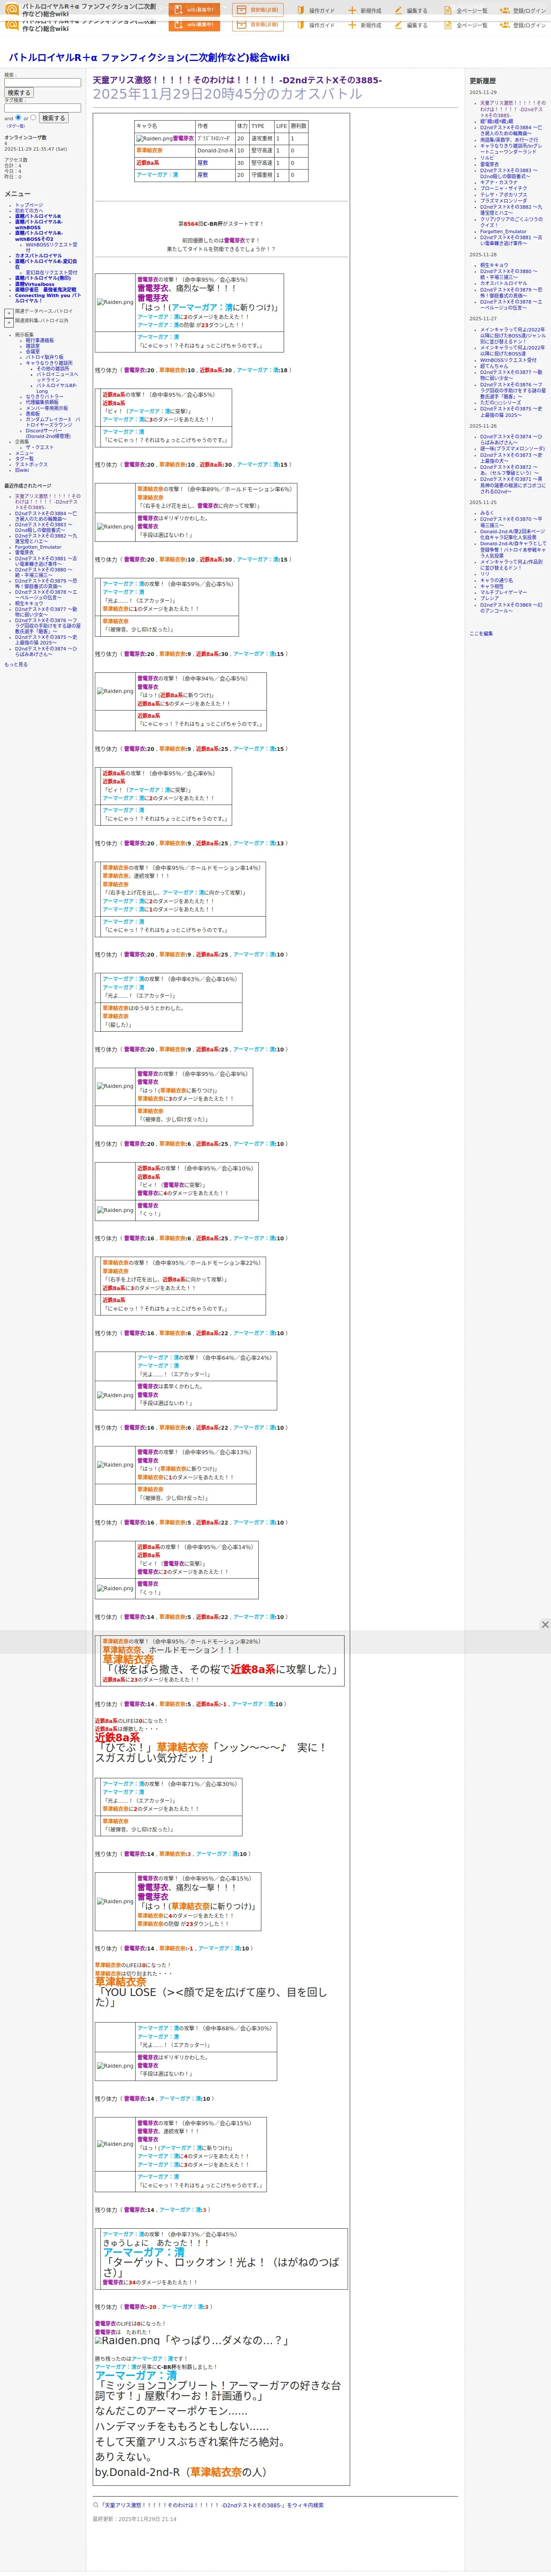Open 旧wiki link in the sidebar
The image size is (551, 2576).
tap(22, 470)
